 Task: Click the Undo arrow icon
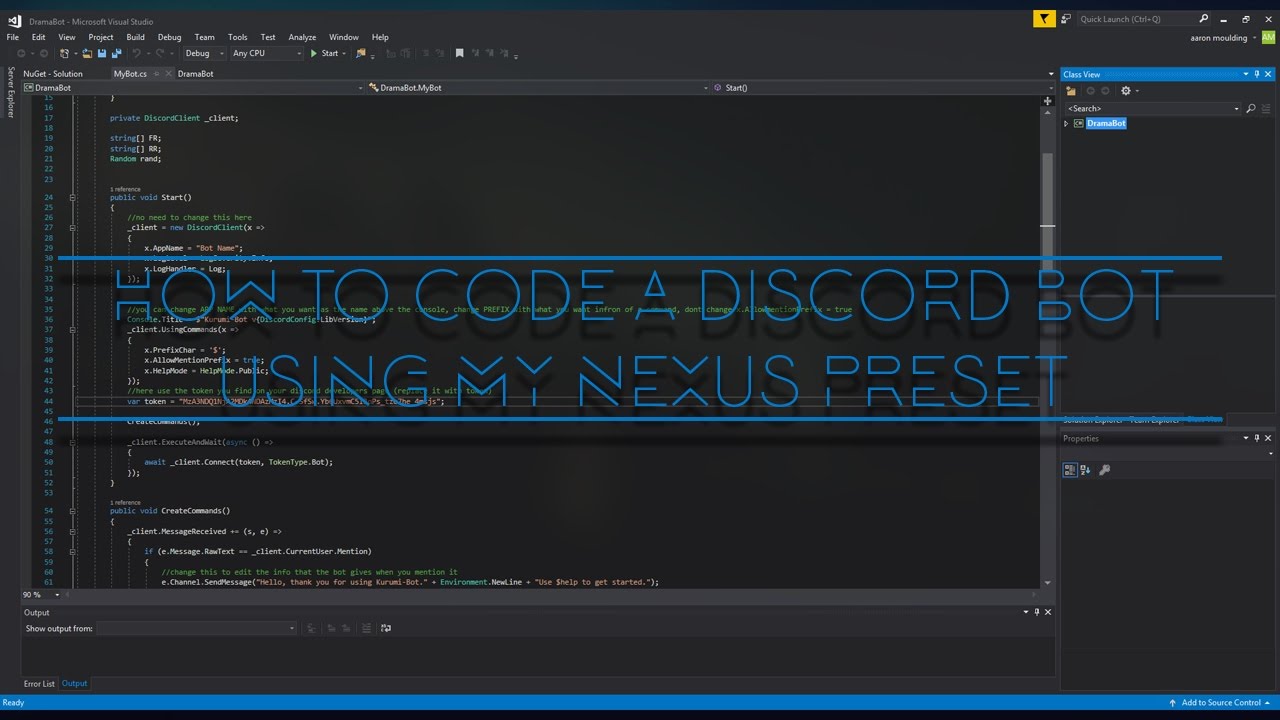pyautogui.click(x=136, y=53)
